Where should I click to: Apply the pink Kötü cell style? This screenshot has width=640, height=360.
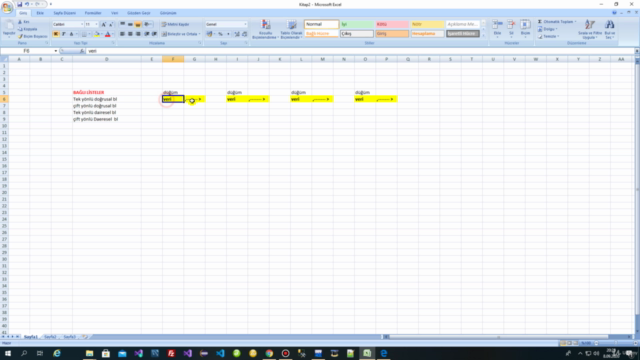[392, 24]
